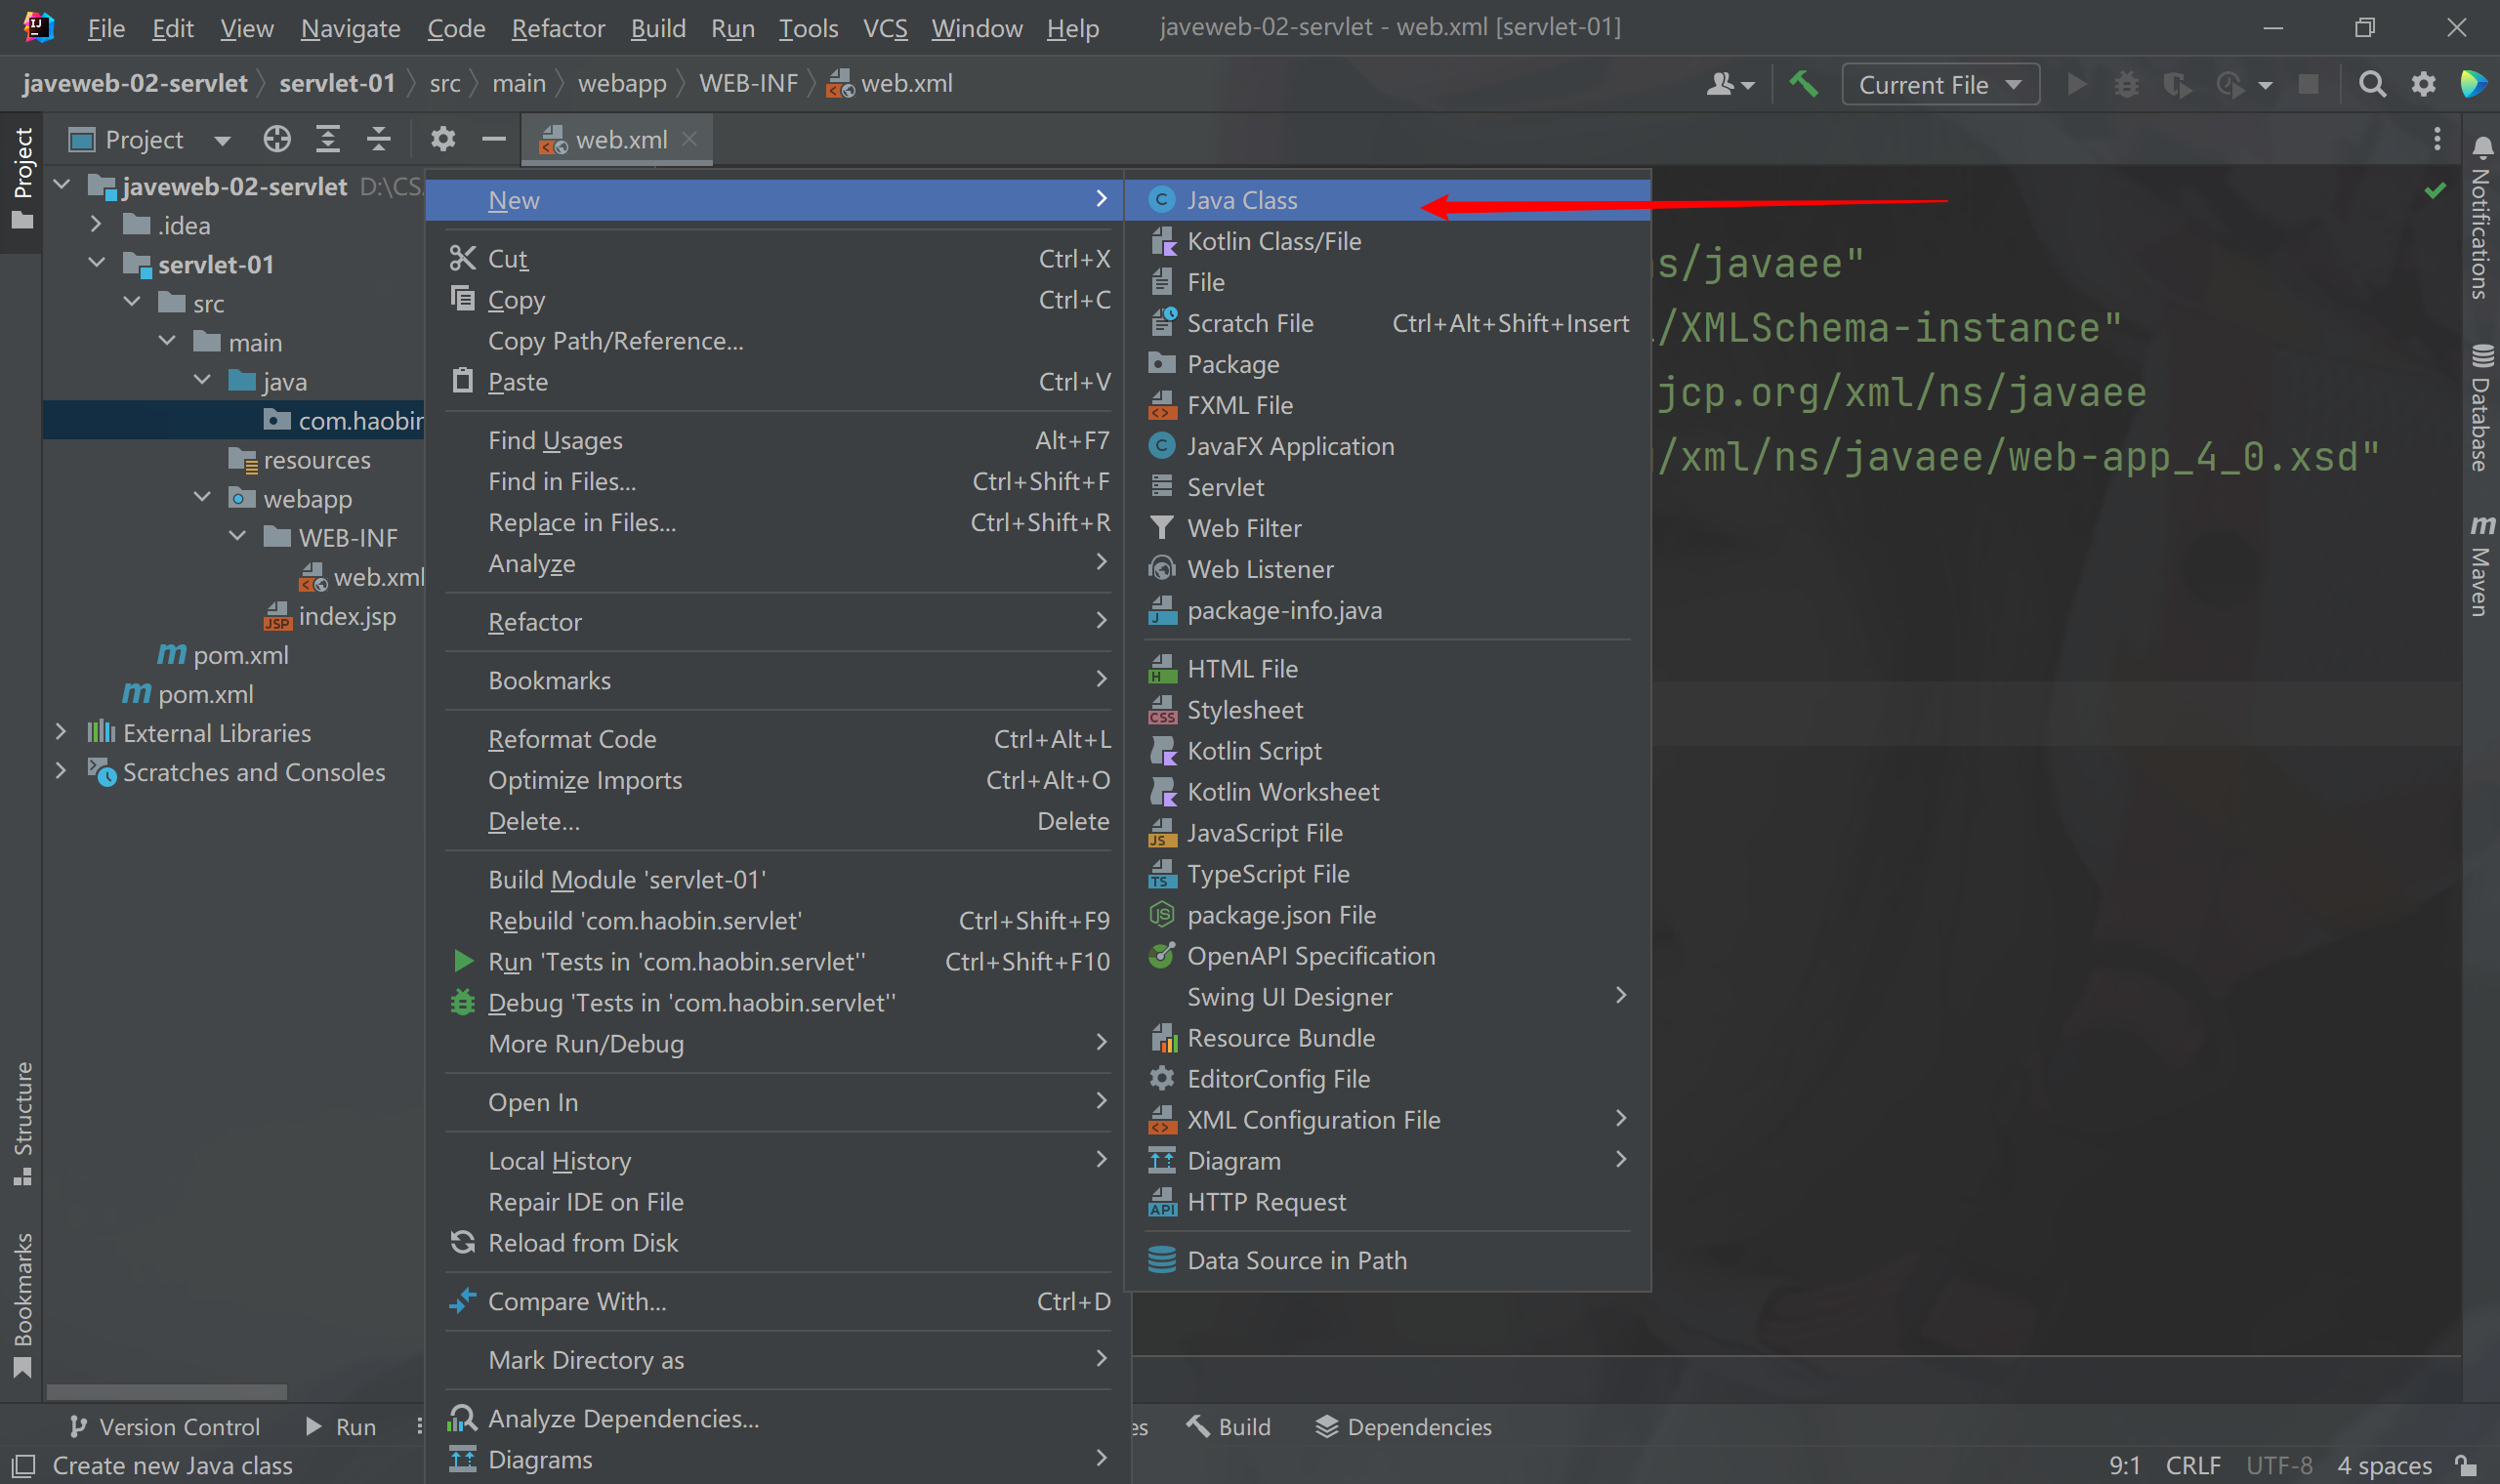Click the user account icon in toolbar
Screen dimensions: 2500x1484
(x=1729, y=84)
